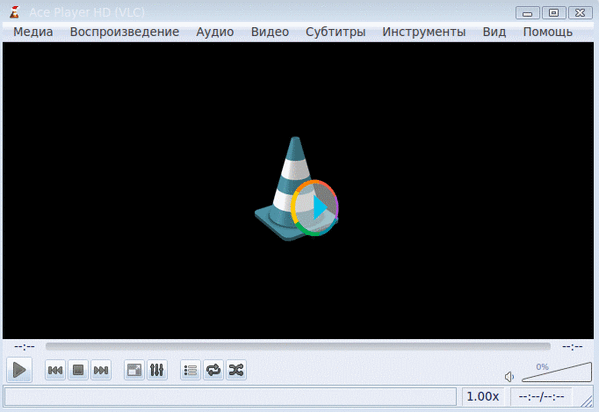Stop playback with the square button
599x412 pixels.
pyautogui.click(x=78, y=370)
